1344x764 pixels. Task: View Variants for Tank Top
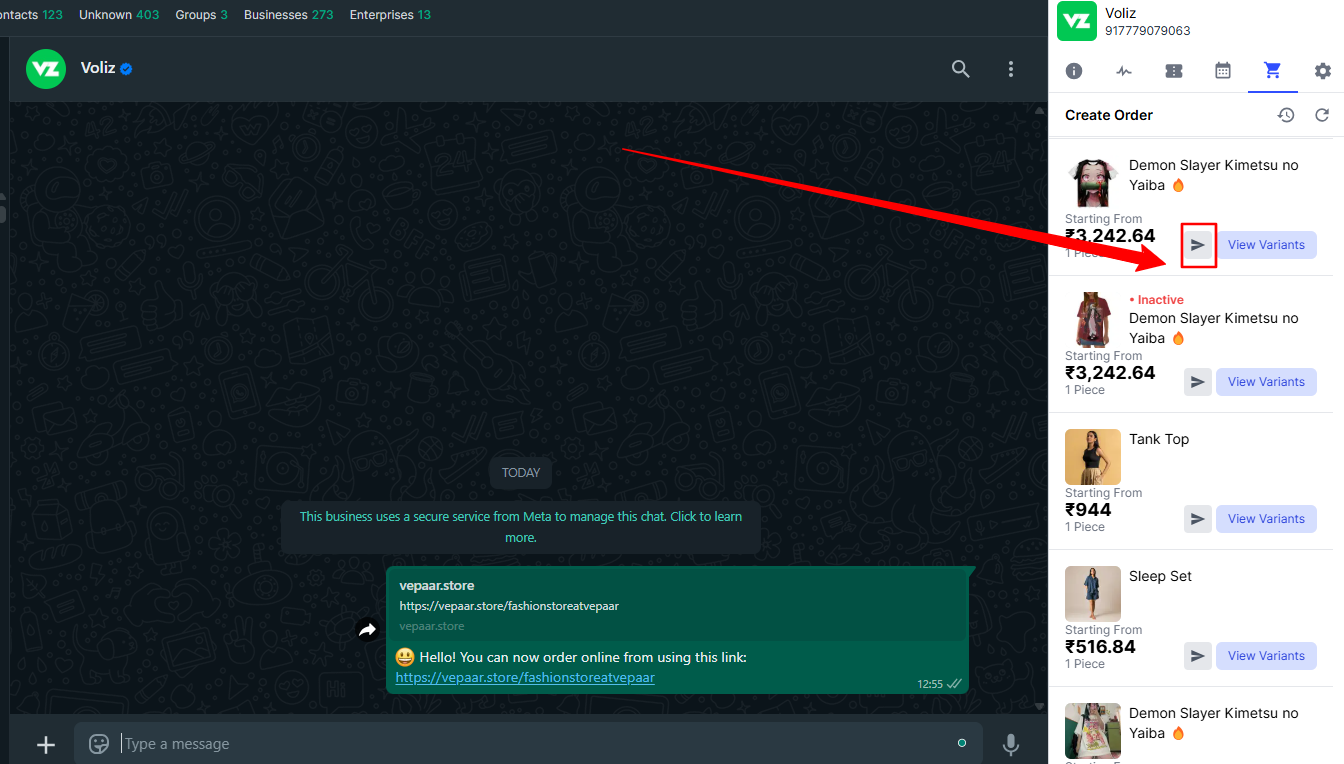[x=1266, y=519]
